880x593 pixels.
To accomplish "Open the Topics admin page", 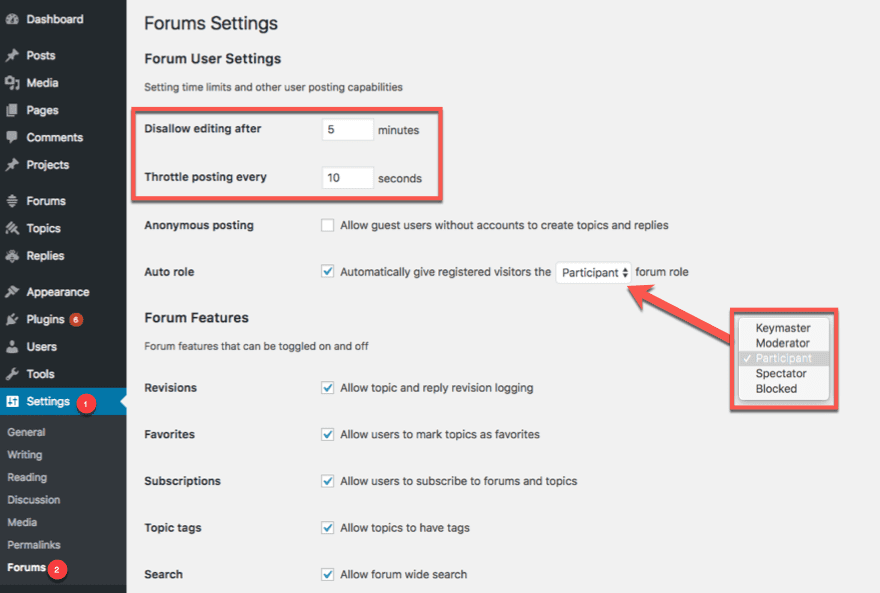I will tap(43, 229).
